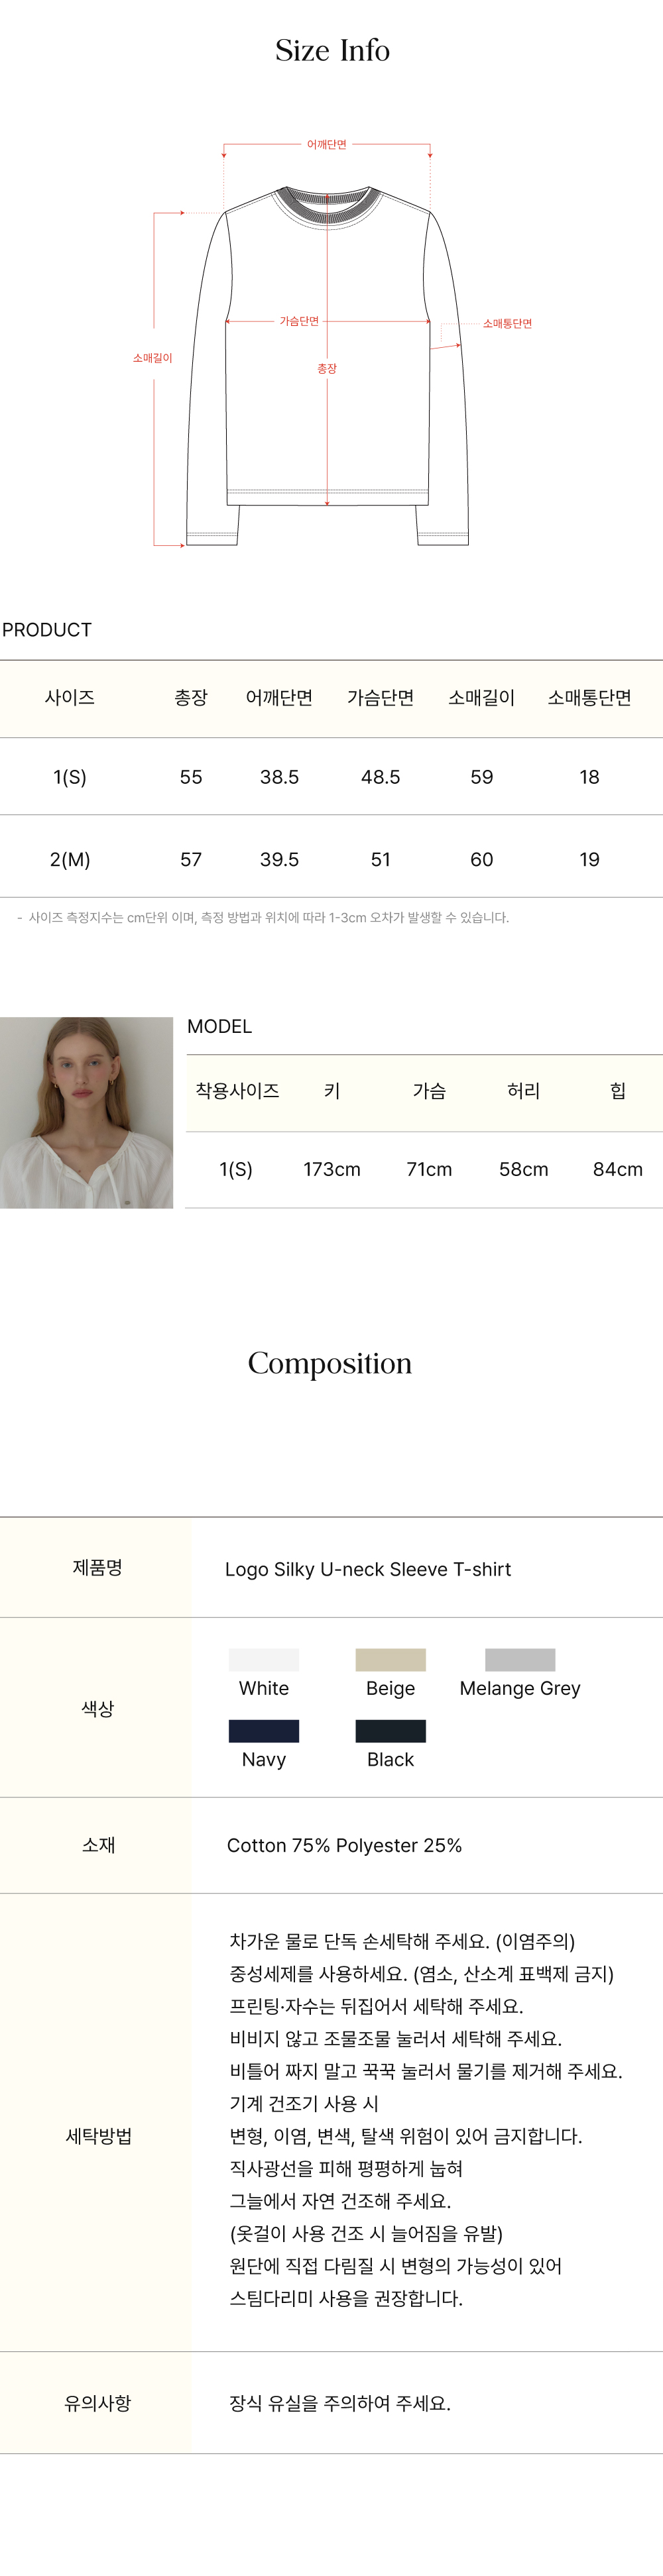
Task: Click the 2(M) size row label
Action: [x=70, y=859]
